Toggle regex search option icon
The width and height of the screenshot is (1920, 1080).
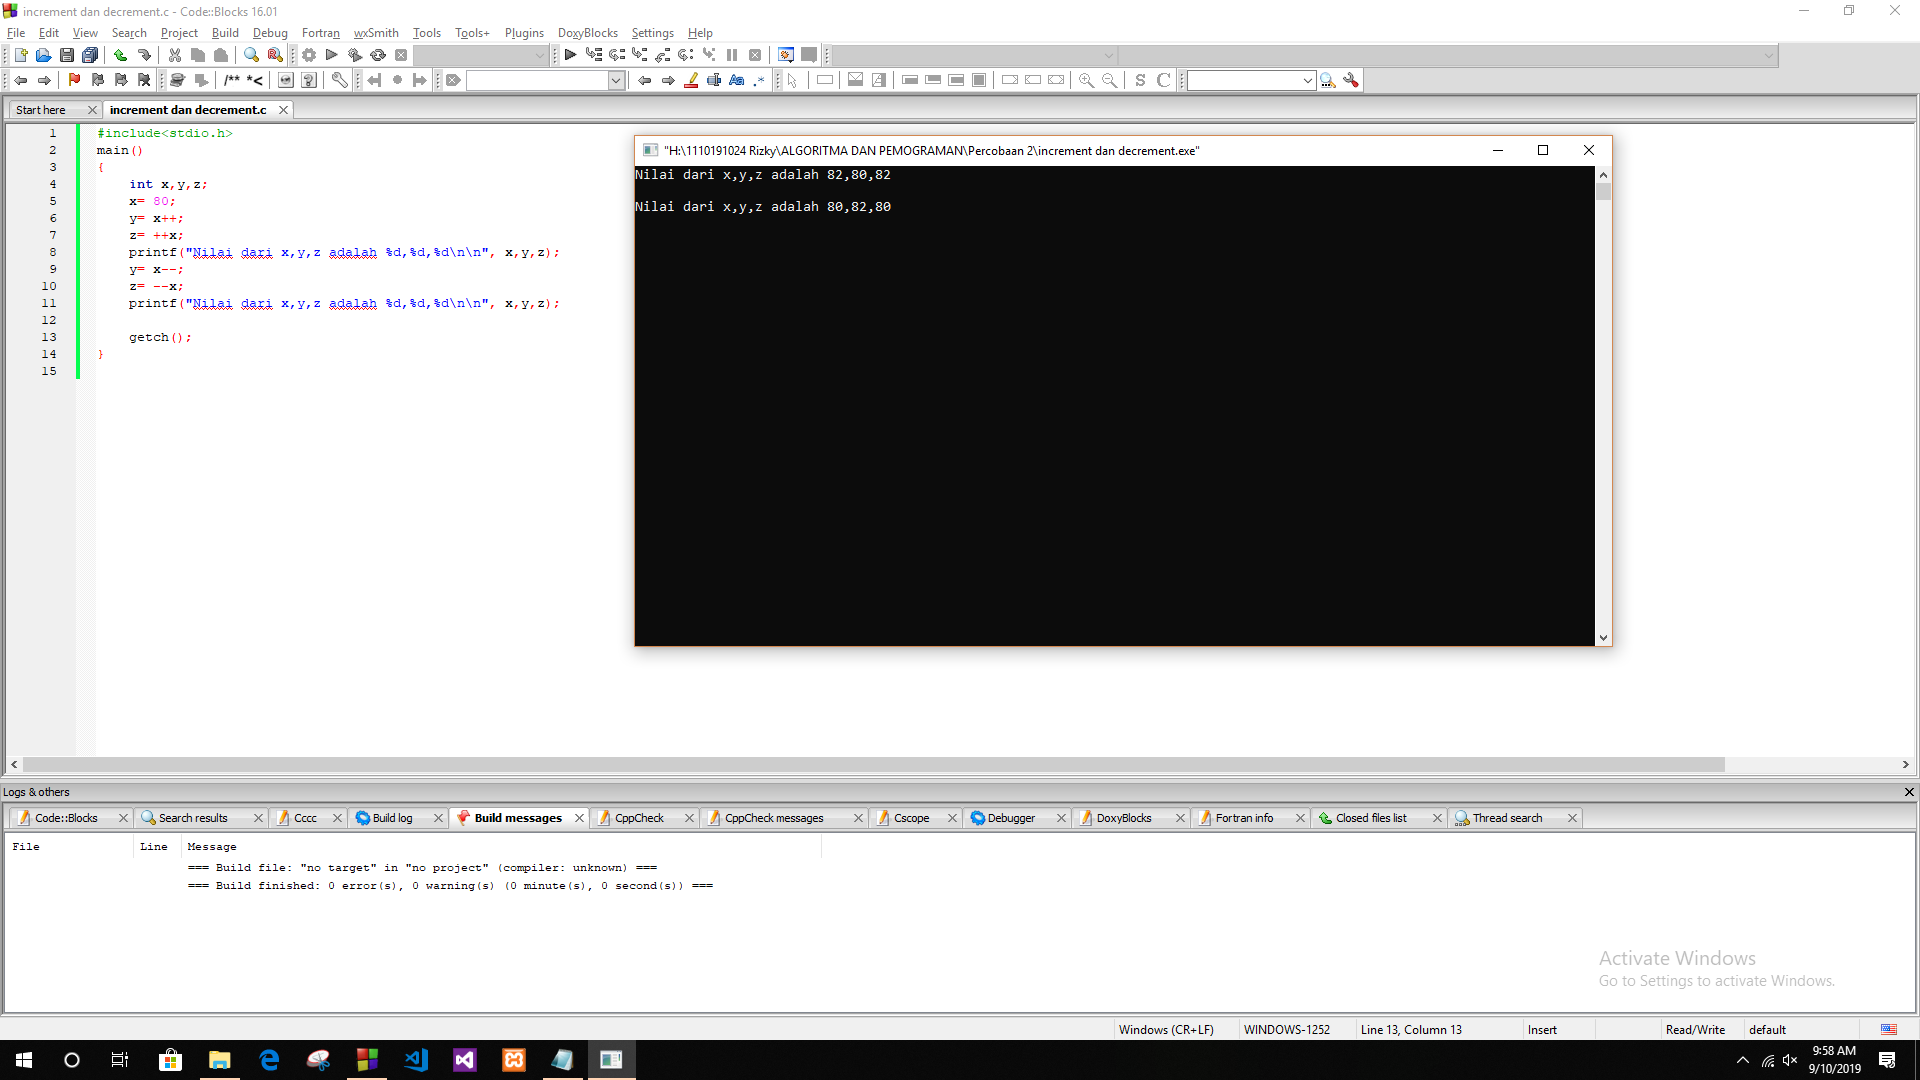point(760,80)
